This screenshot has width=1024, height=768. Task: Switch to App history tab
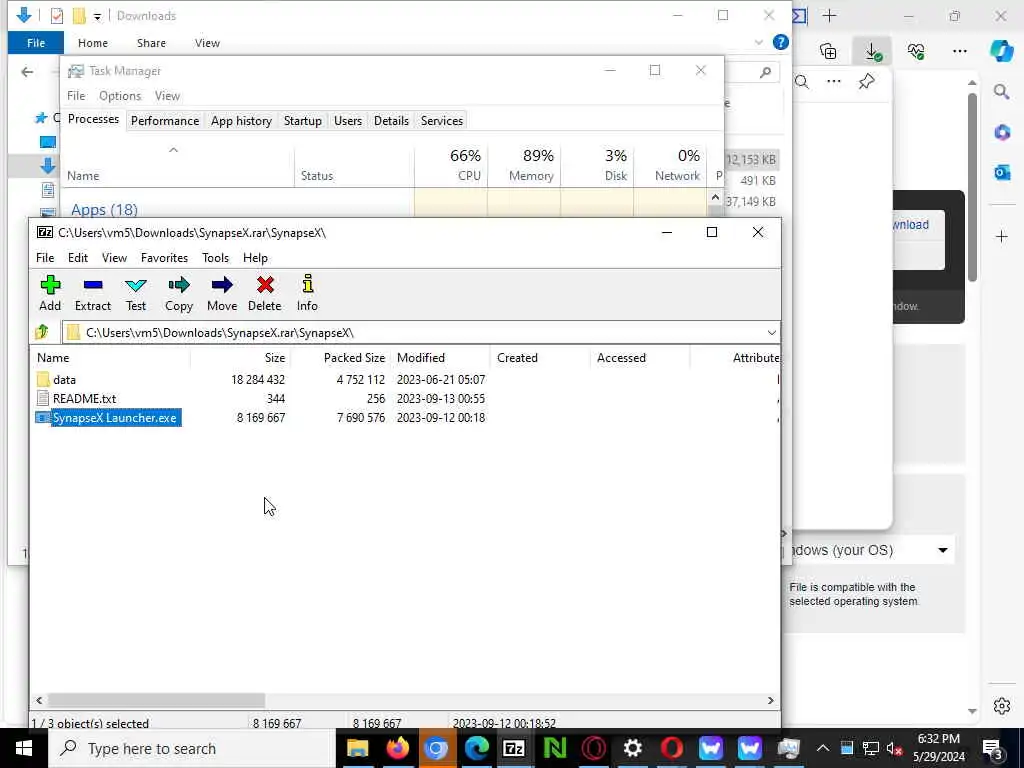point(241,121)
